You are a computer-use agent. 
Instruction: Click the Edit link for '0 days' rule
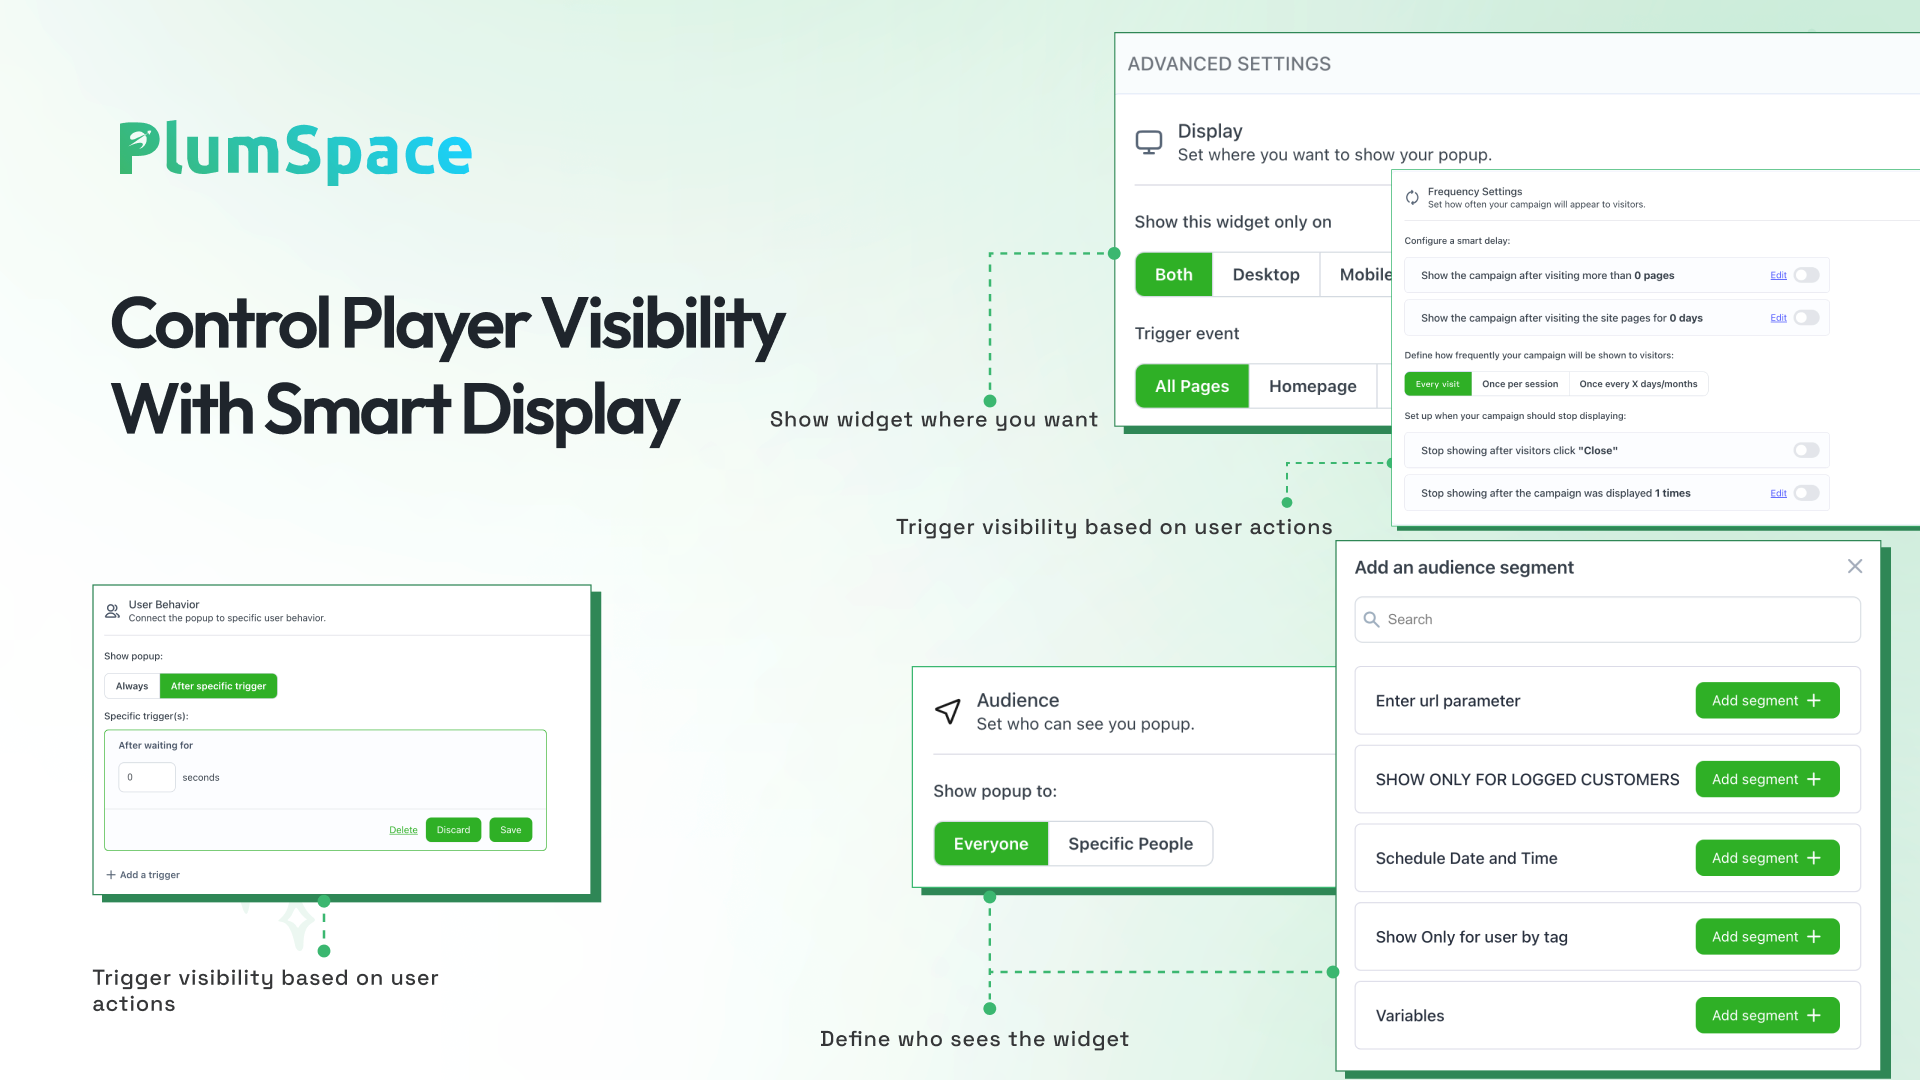coord(1778,319)
